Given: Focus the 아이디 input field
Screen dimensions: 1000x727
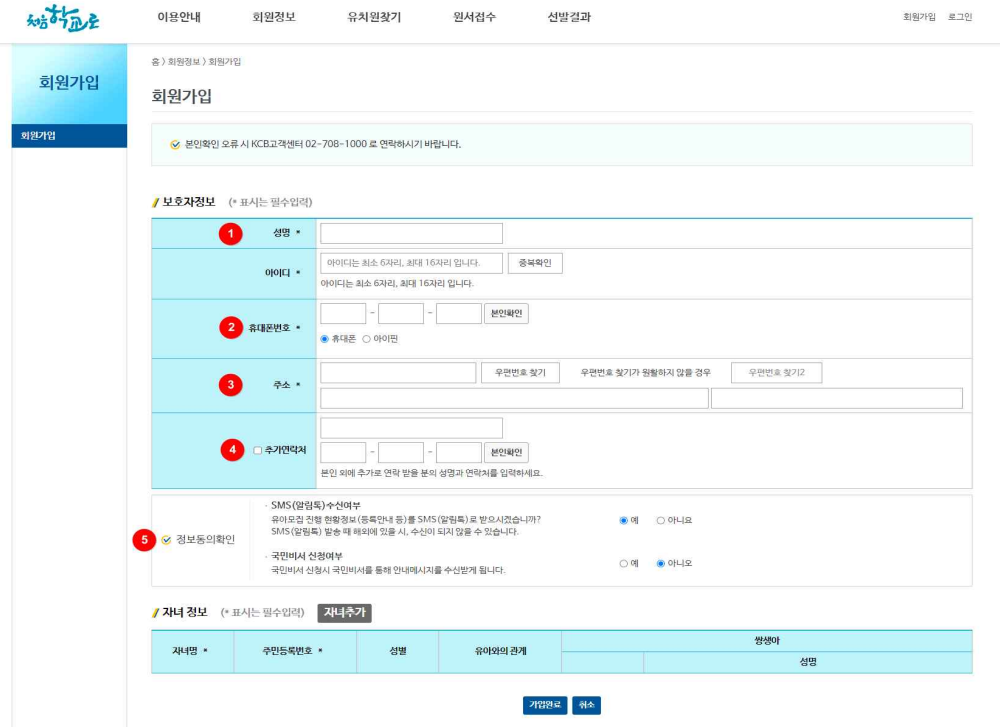Looking at the screenshot, I should (x=411, y=263).
